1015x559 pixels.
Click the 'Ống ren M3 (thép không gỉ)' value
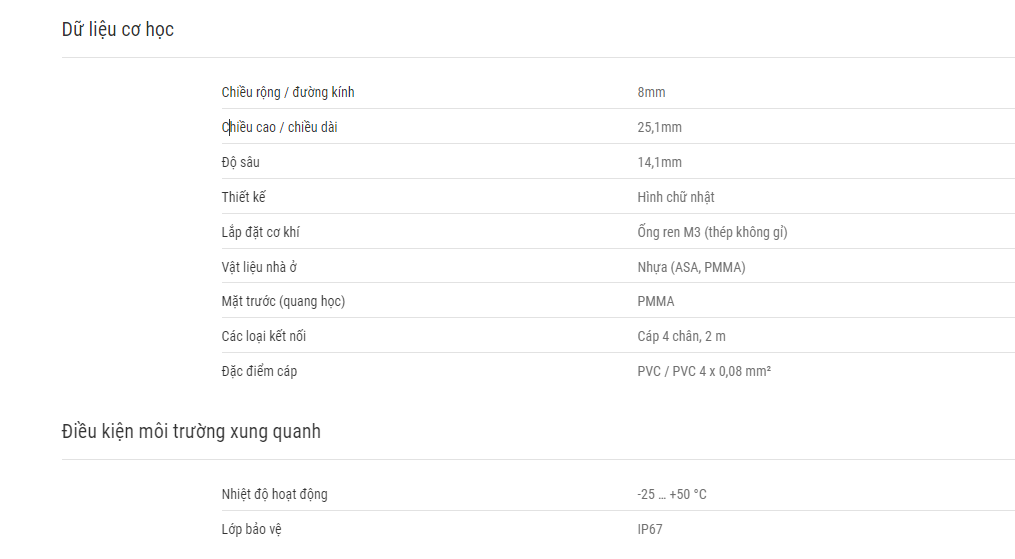712,232
